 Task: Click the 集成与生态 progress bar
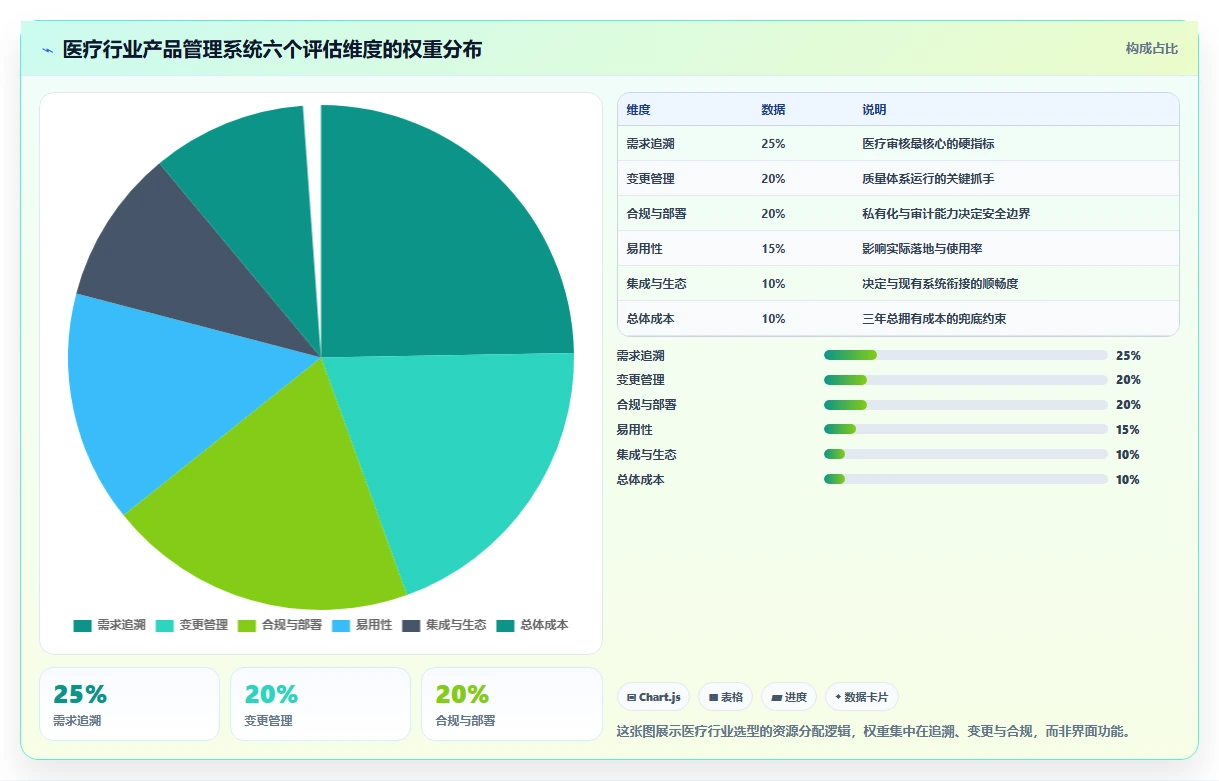coord(965,455)
